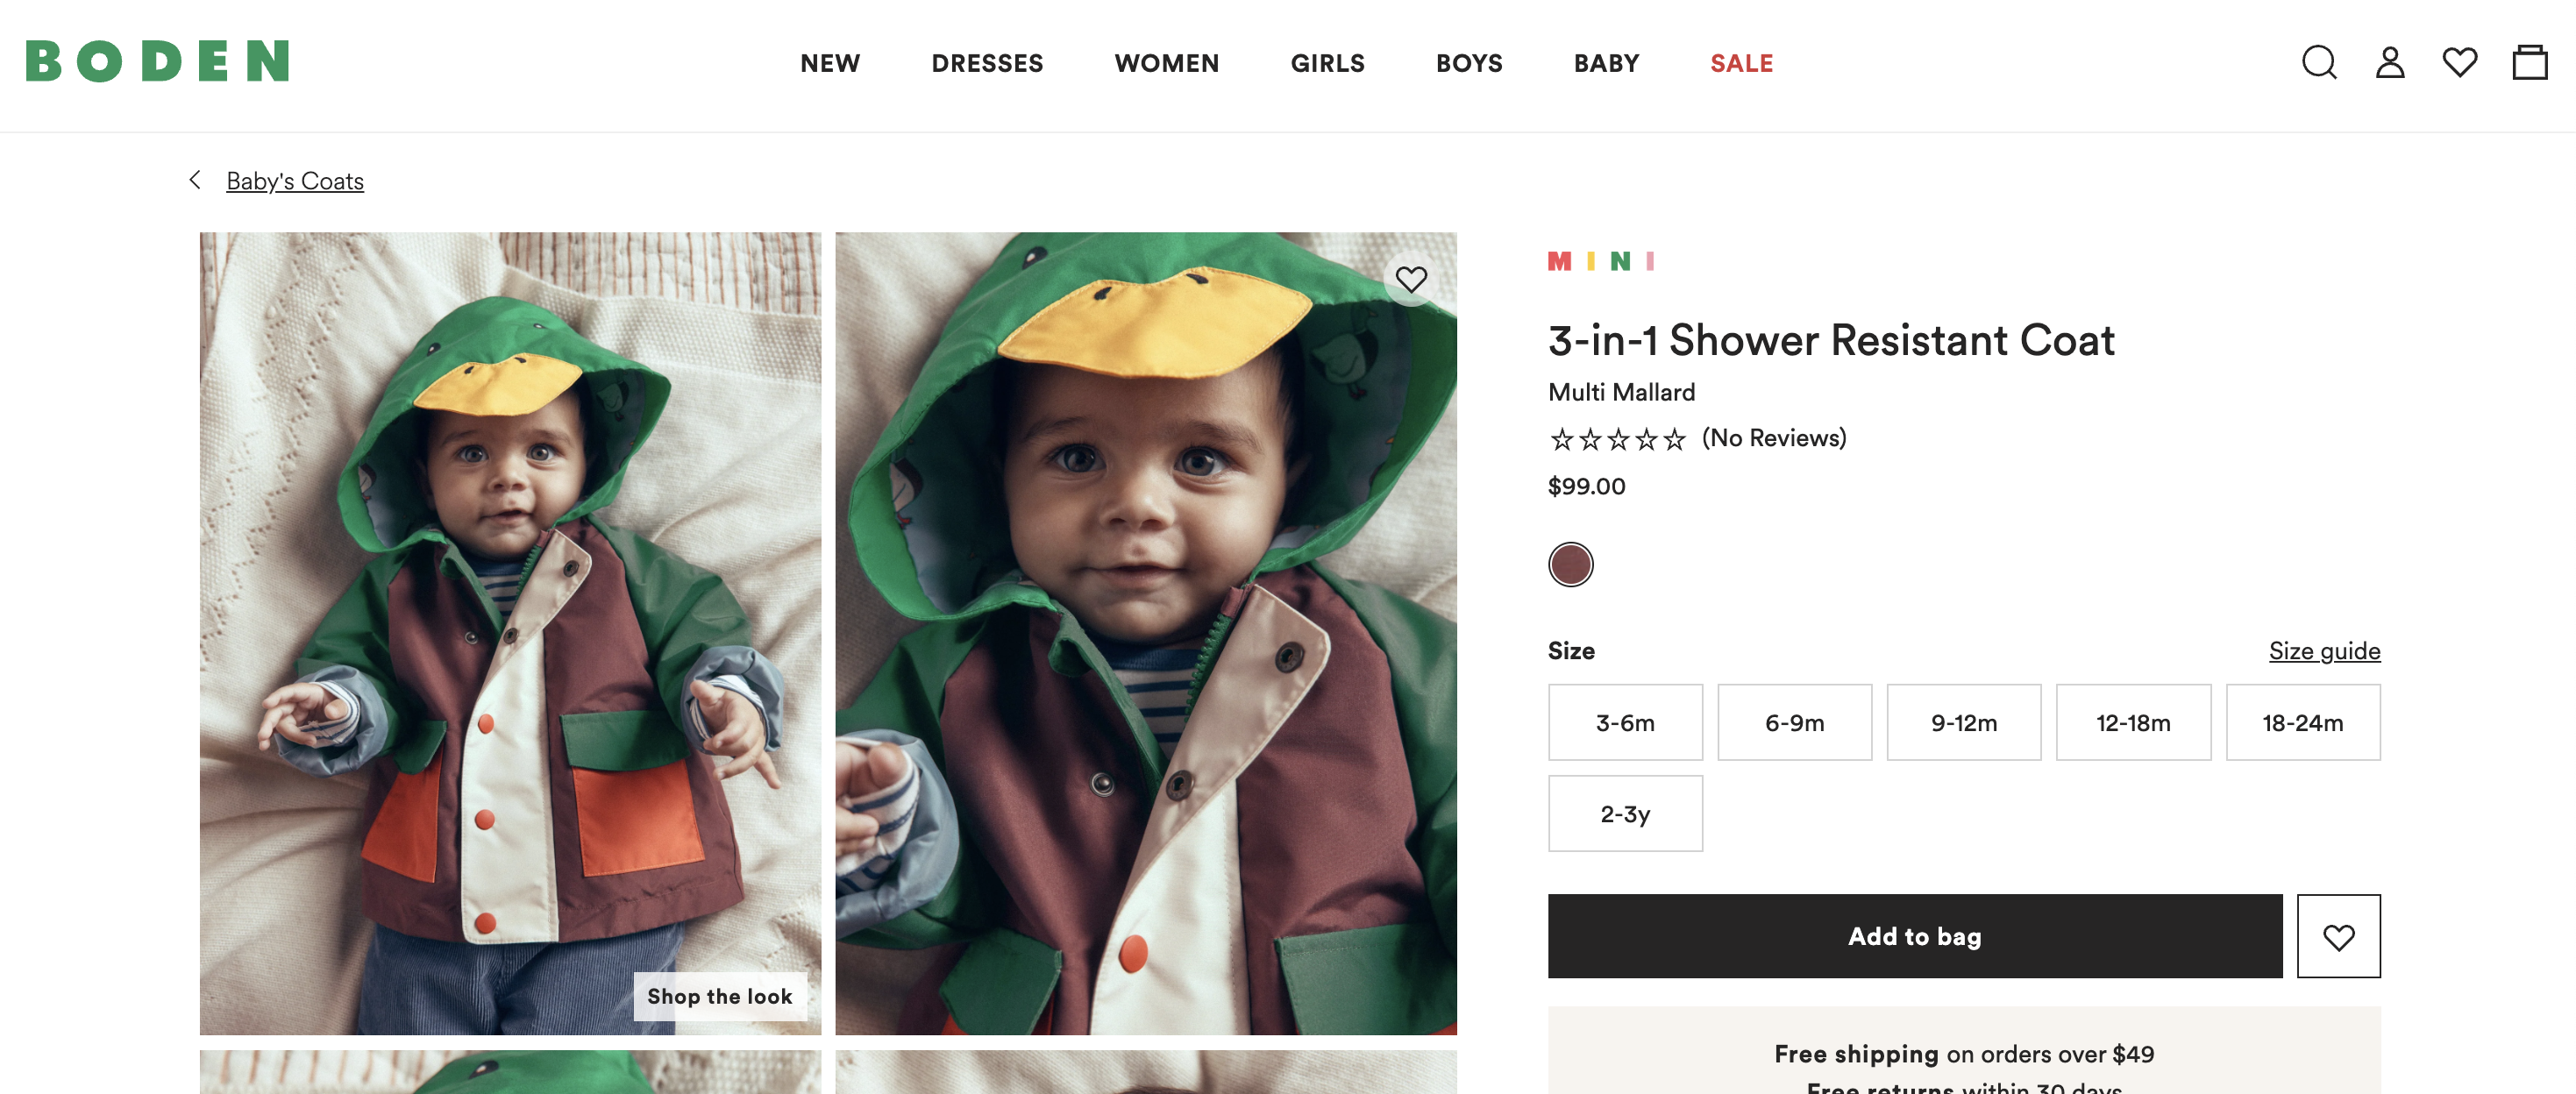Click Shop the look on photo
The width and height of the screenshot is (2576, 1094).
click(x=719, y=996)
